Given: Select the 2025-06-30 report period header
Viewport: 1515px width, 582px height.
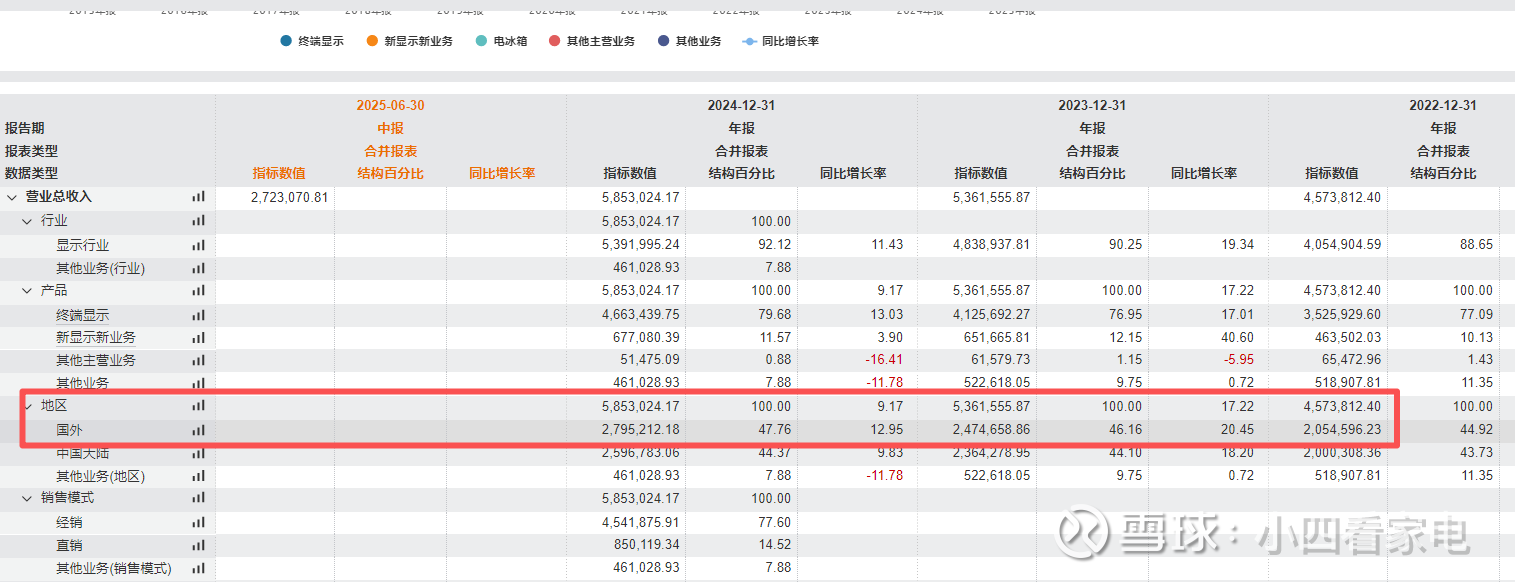Looking at the screenshot, I should tap(390, 105).
